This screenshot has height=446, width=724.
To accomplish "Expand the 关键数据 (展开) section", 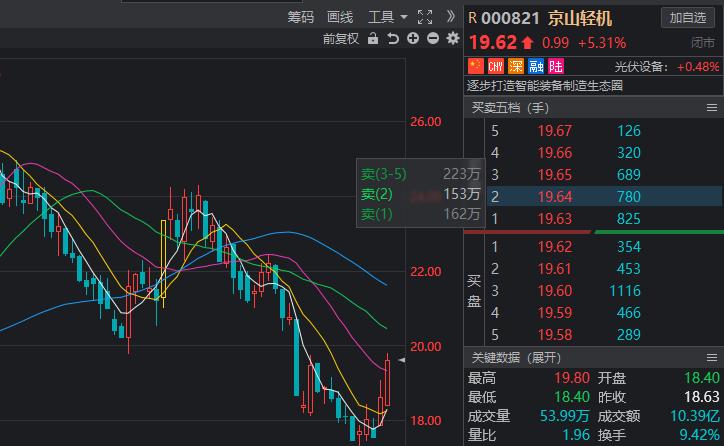I will [x=516, y=358].
